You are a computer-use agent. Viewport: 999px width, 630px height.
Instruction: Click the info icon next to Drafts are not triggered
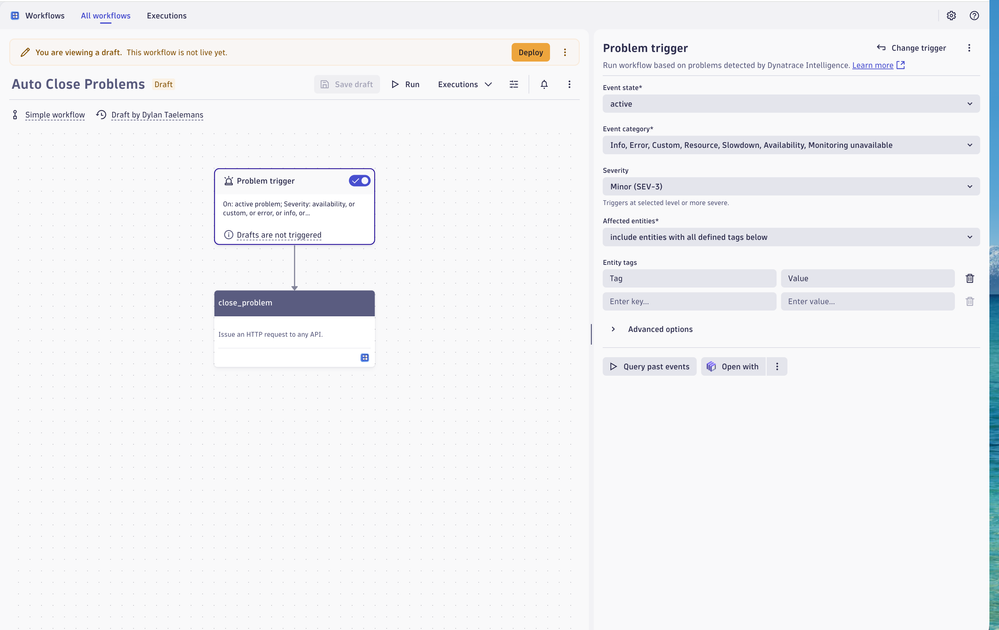(228, 235)
